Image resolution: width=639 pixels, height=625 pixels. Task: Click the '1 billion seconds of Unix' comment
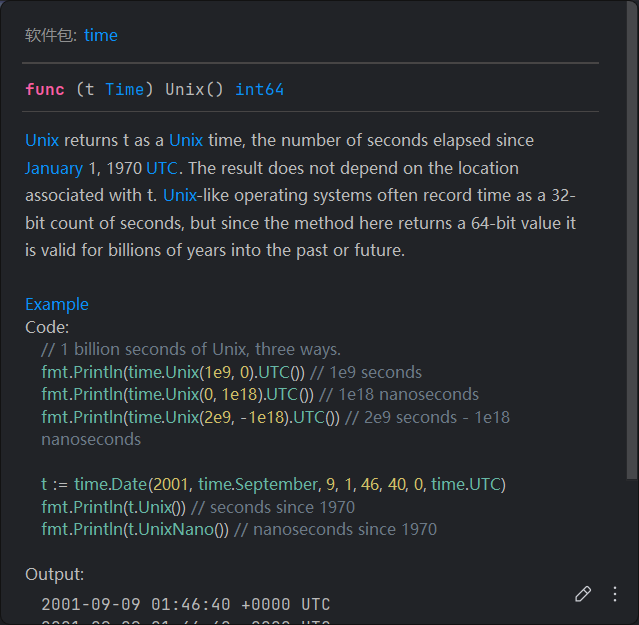pyautogui.click(x=191, y=349)
